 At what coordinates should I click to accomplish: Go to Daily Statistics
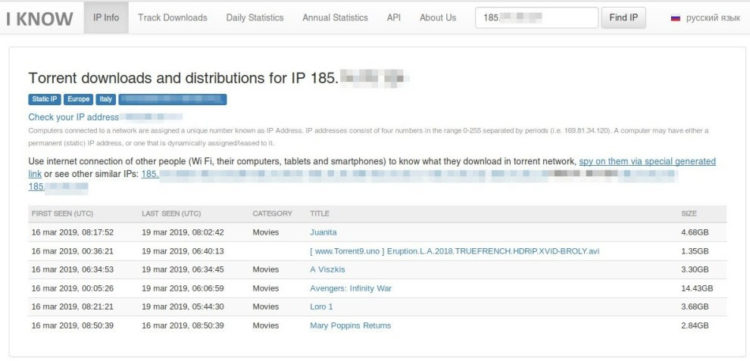coord(255,18)
